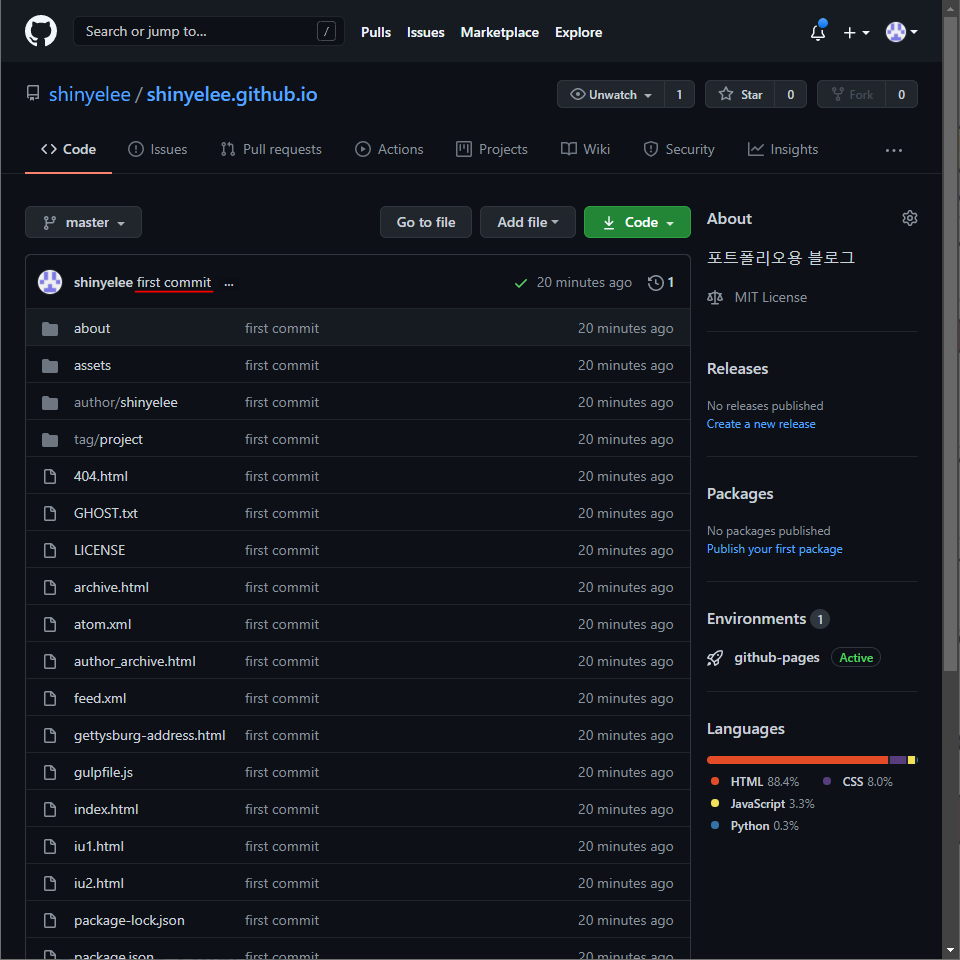Switch to the Wiki tab
960x960 pixels.
585,149
